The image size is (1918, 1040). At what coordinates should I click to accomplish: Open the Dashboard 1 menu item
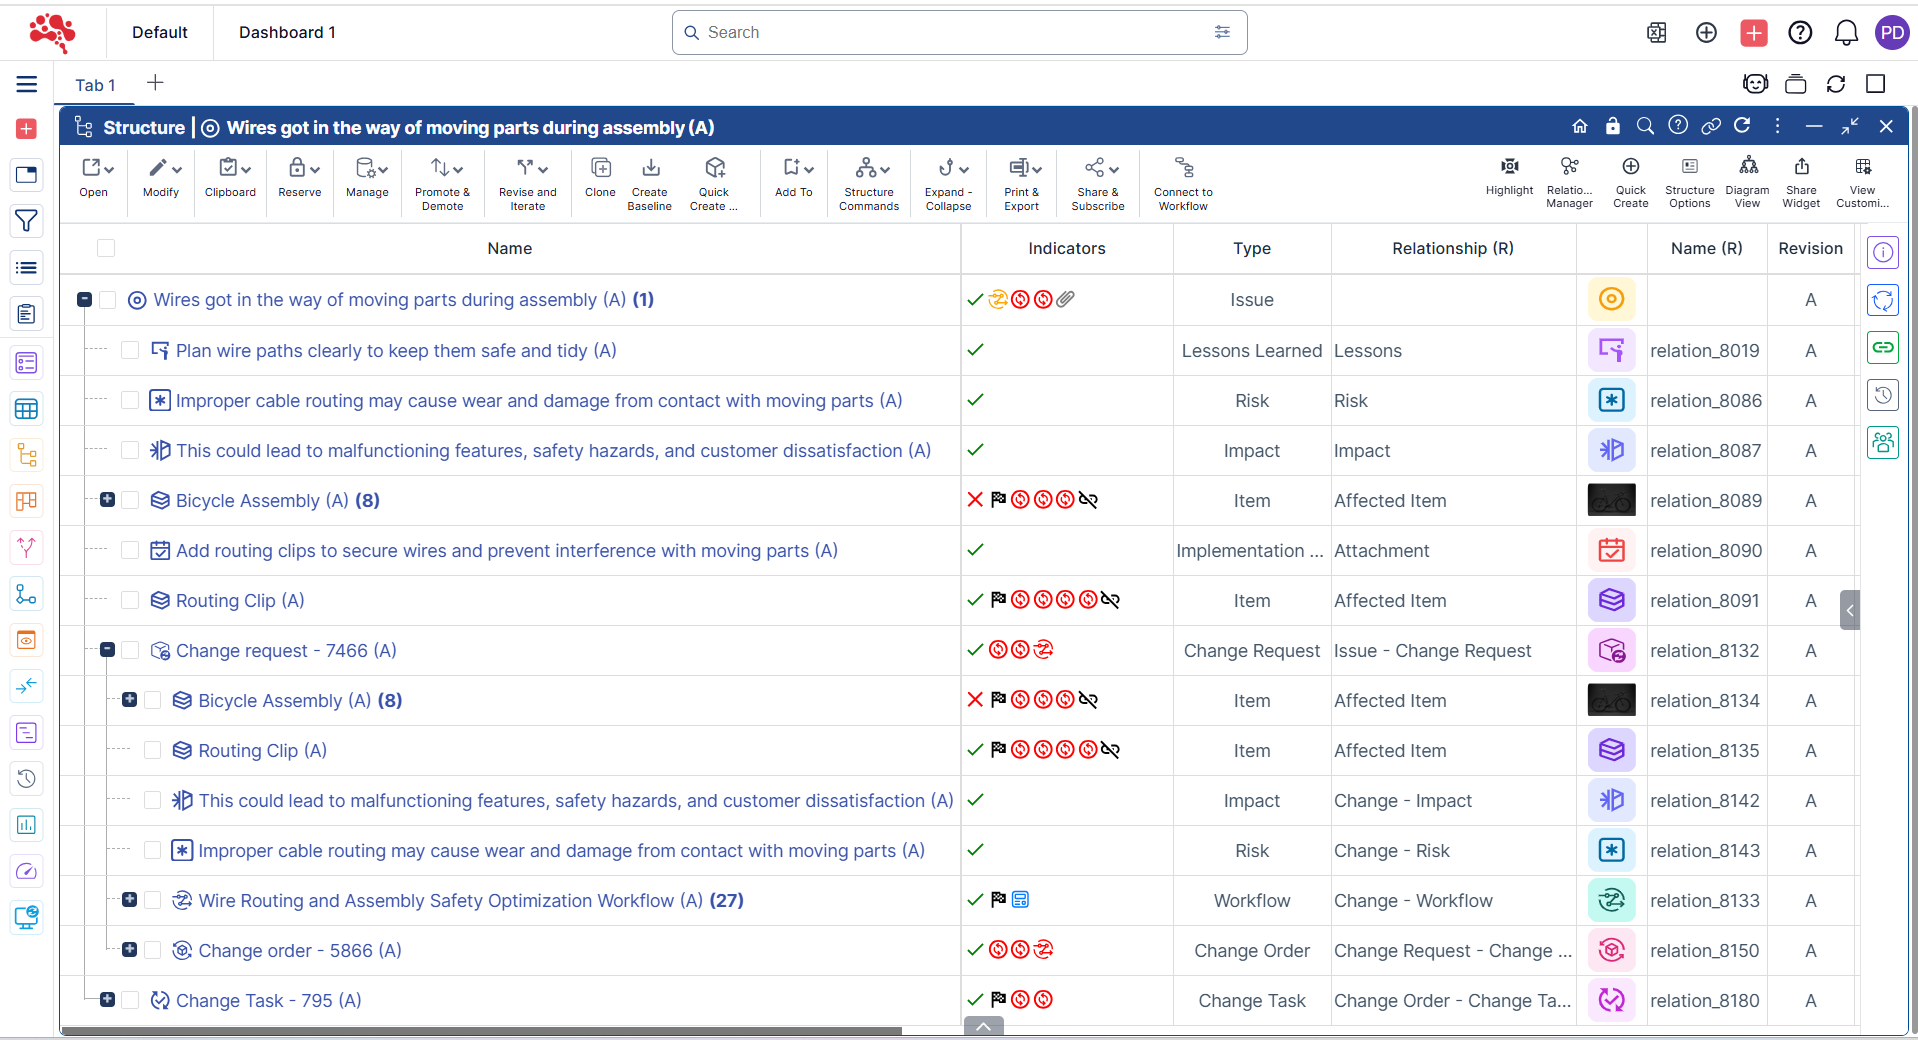coord(287,32)
